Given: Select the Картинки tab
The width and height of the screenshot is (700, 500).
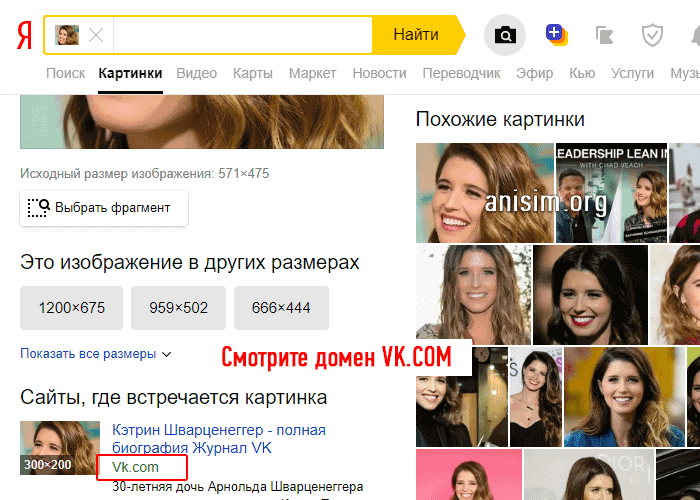Looking at the screenshot, I should [130, 73].
